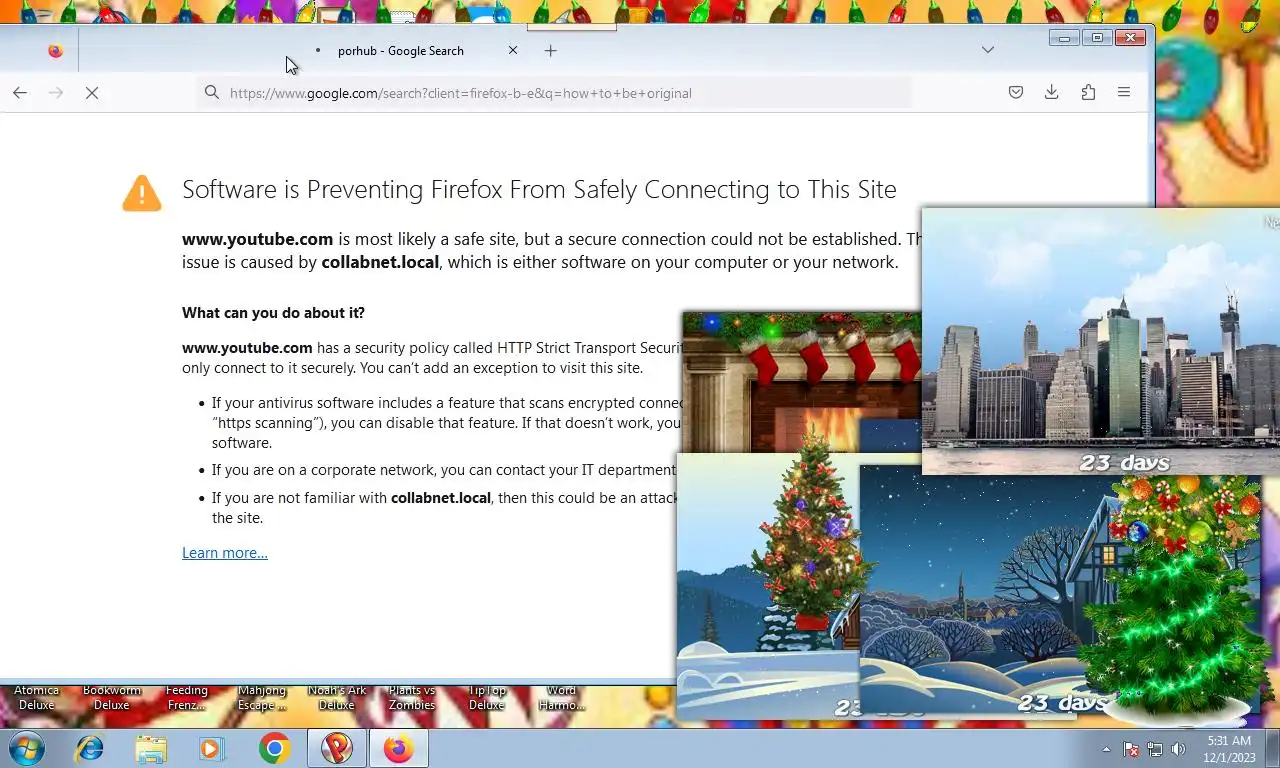Select Bookworm Deluxe desktop shortcut label
The width and height of the screenshot is (1280, 768).
[x=112, y=698]
